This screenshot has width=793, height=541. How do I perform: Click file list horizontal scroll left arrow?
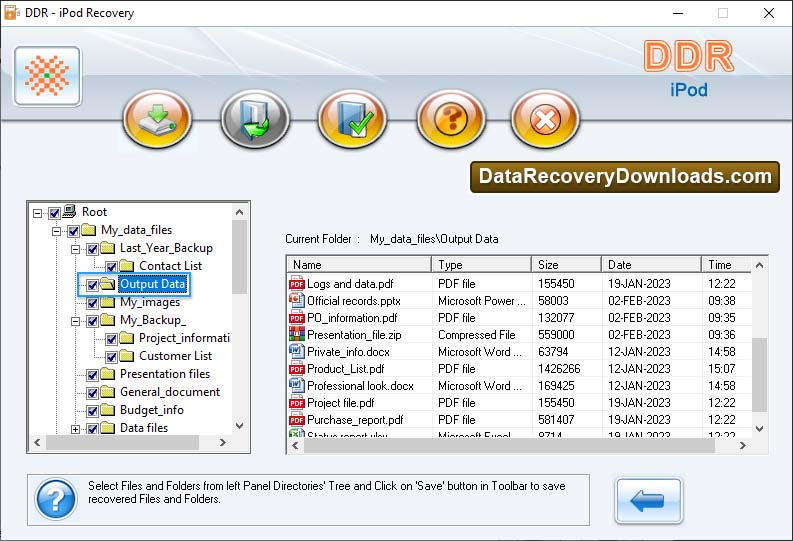click(x=295, y=445)
